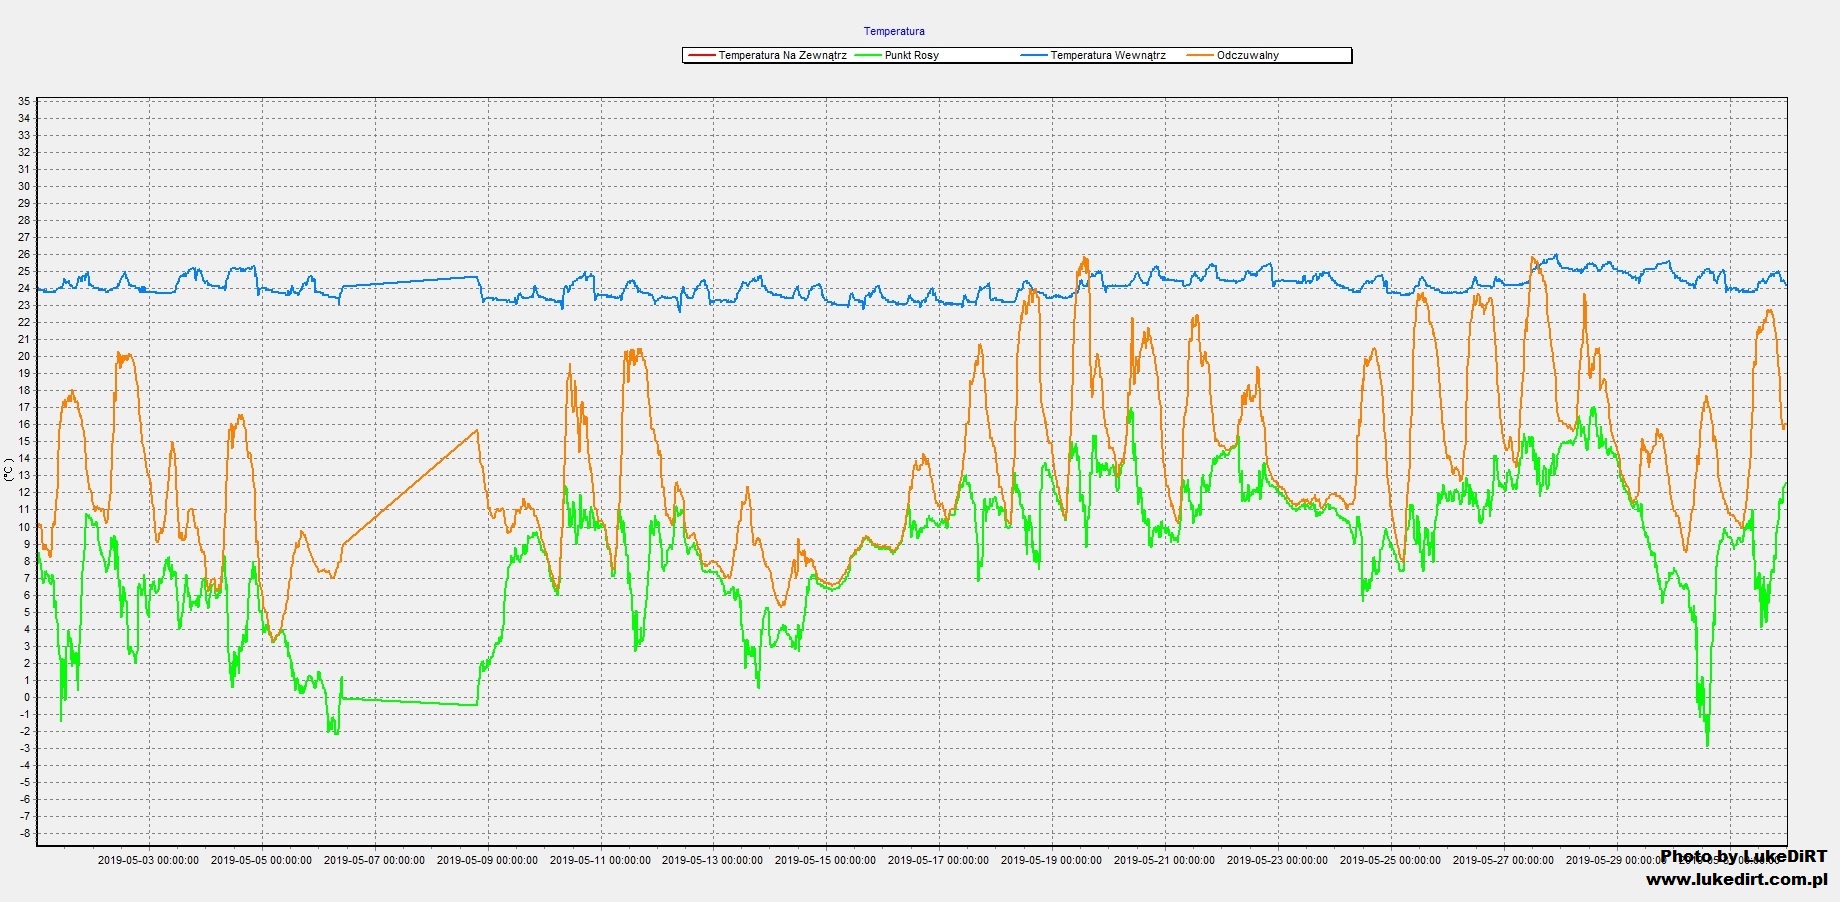
Task: Click the Temperatura chart title
Action: 894,31
